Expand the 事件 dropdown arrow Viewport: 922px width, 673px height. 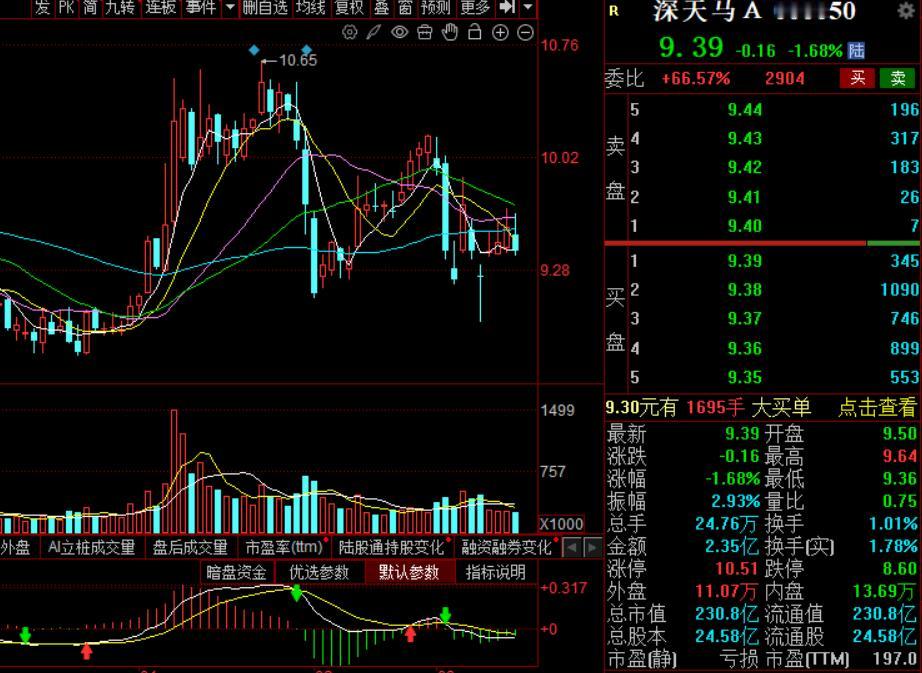(x=232, y=9)
